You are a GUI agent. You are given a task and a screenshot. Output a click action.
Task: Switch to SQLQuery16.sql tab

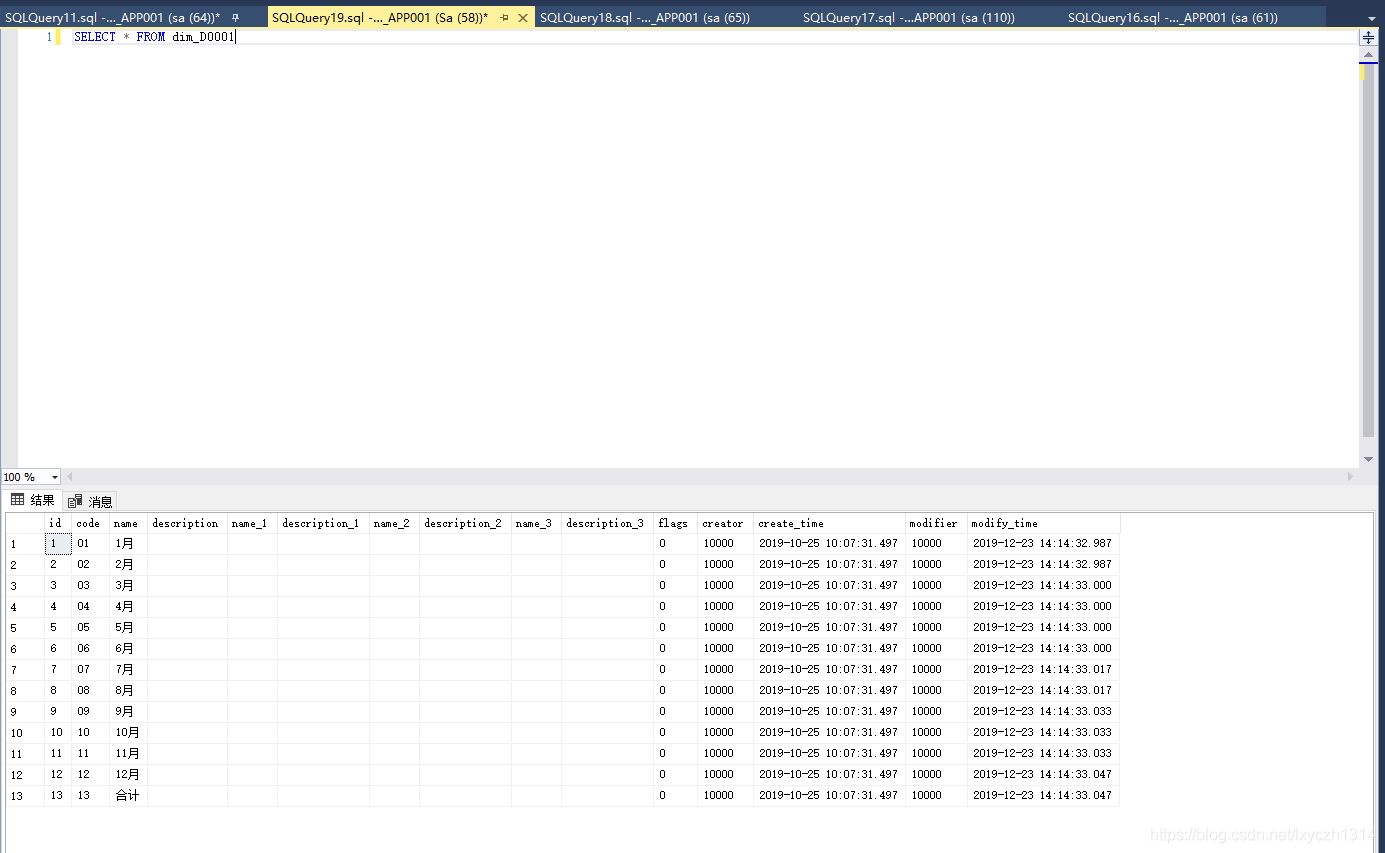[1173, 18]
